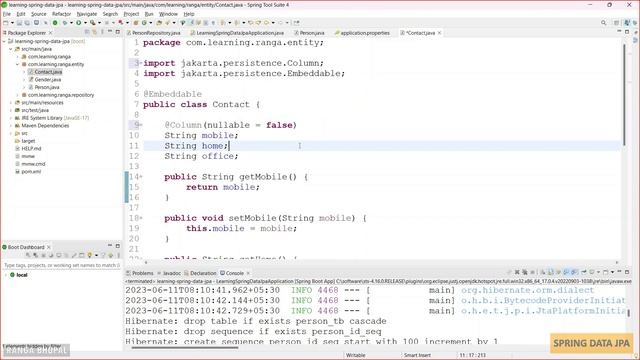Screen dimensions: 640x360
Task: Open the Navigate menu
Action: pos(87,14)
